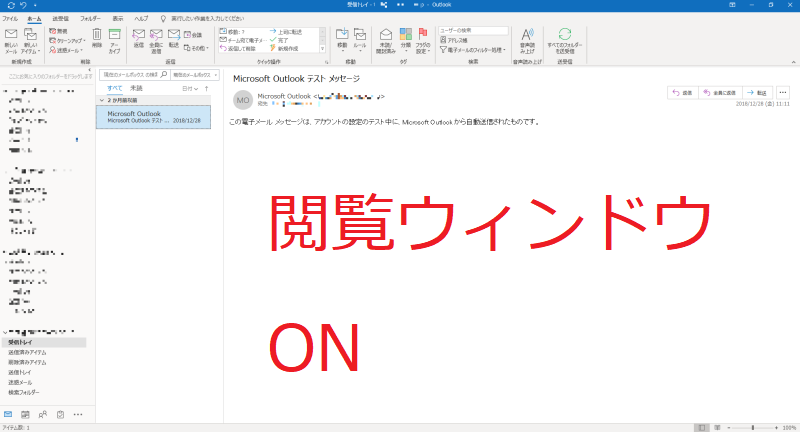Click 全員に返信 button in reading pane
800x432 pixels.
[x=720, y=93]
